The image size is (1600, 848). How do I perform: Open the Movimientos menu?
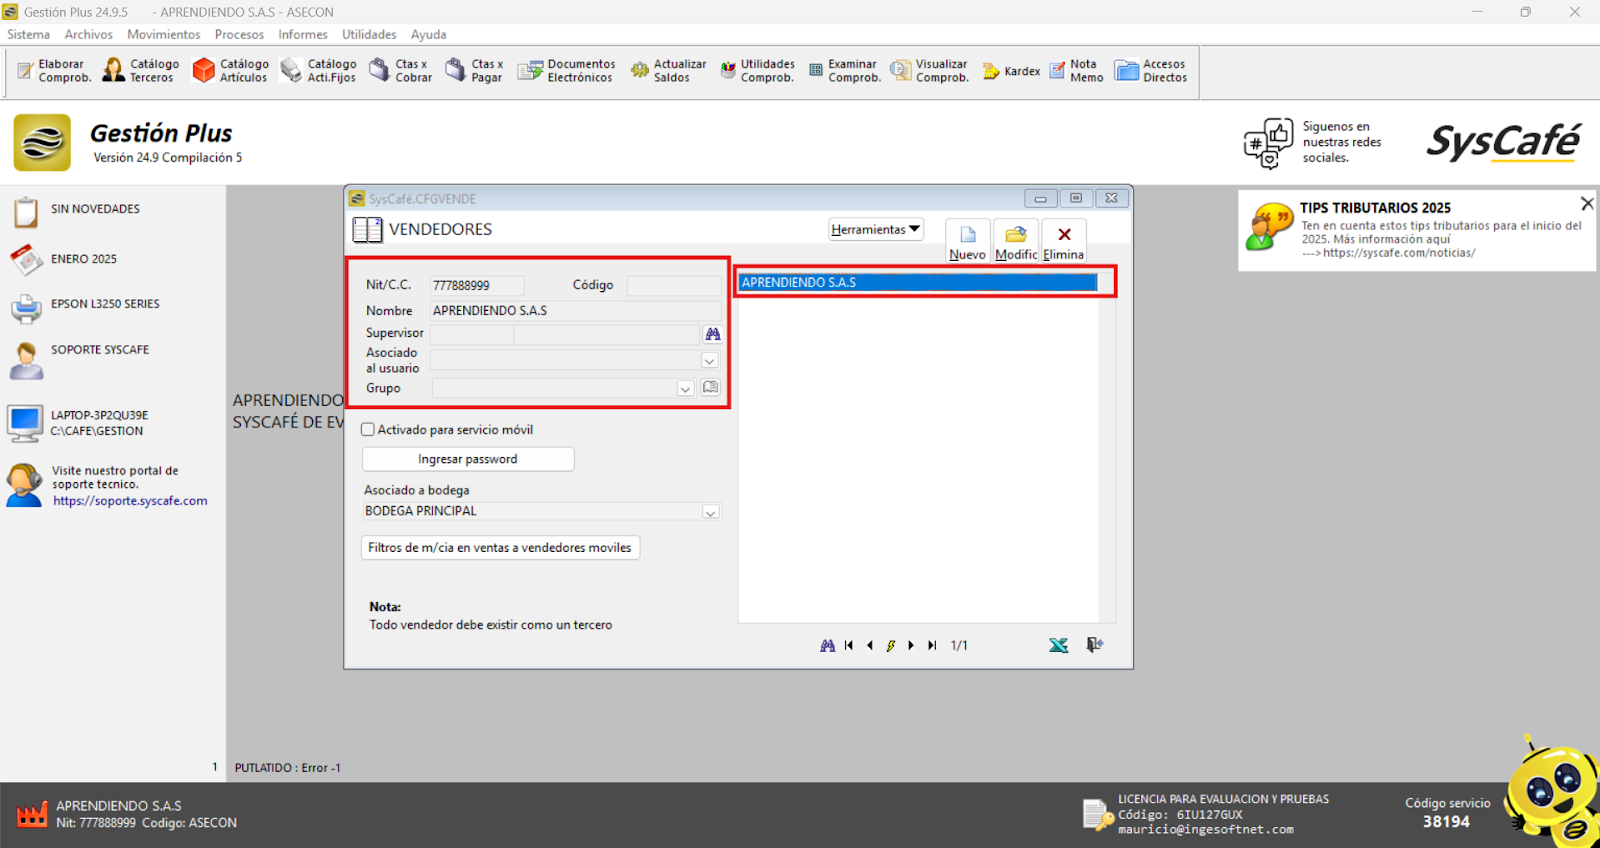tap(163, 34)
